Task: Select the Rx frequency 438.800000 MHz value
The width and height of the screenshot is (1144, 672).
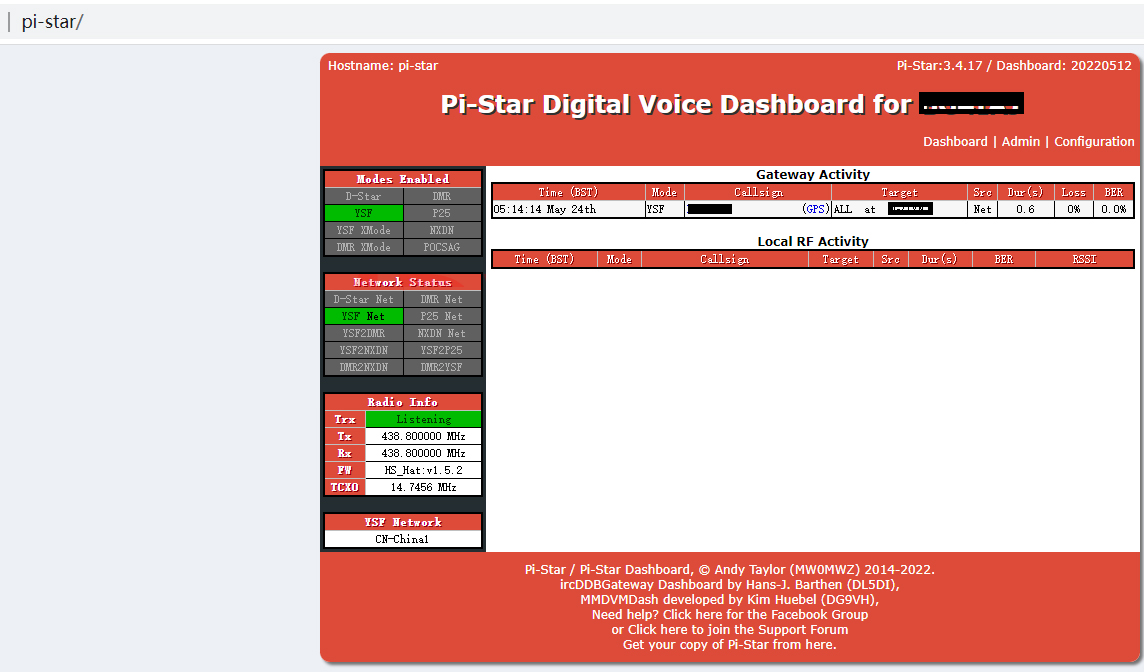Action: (x=423, y=453)
